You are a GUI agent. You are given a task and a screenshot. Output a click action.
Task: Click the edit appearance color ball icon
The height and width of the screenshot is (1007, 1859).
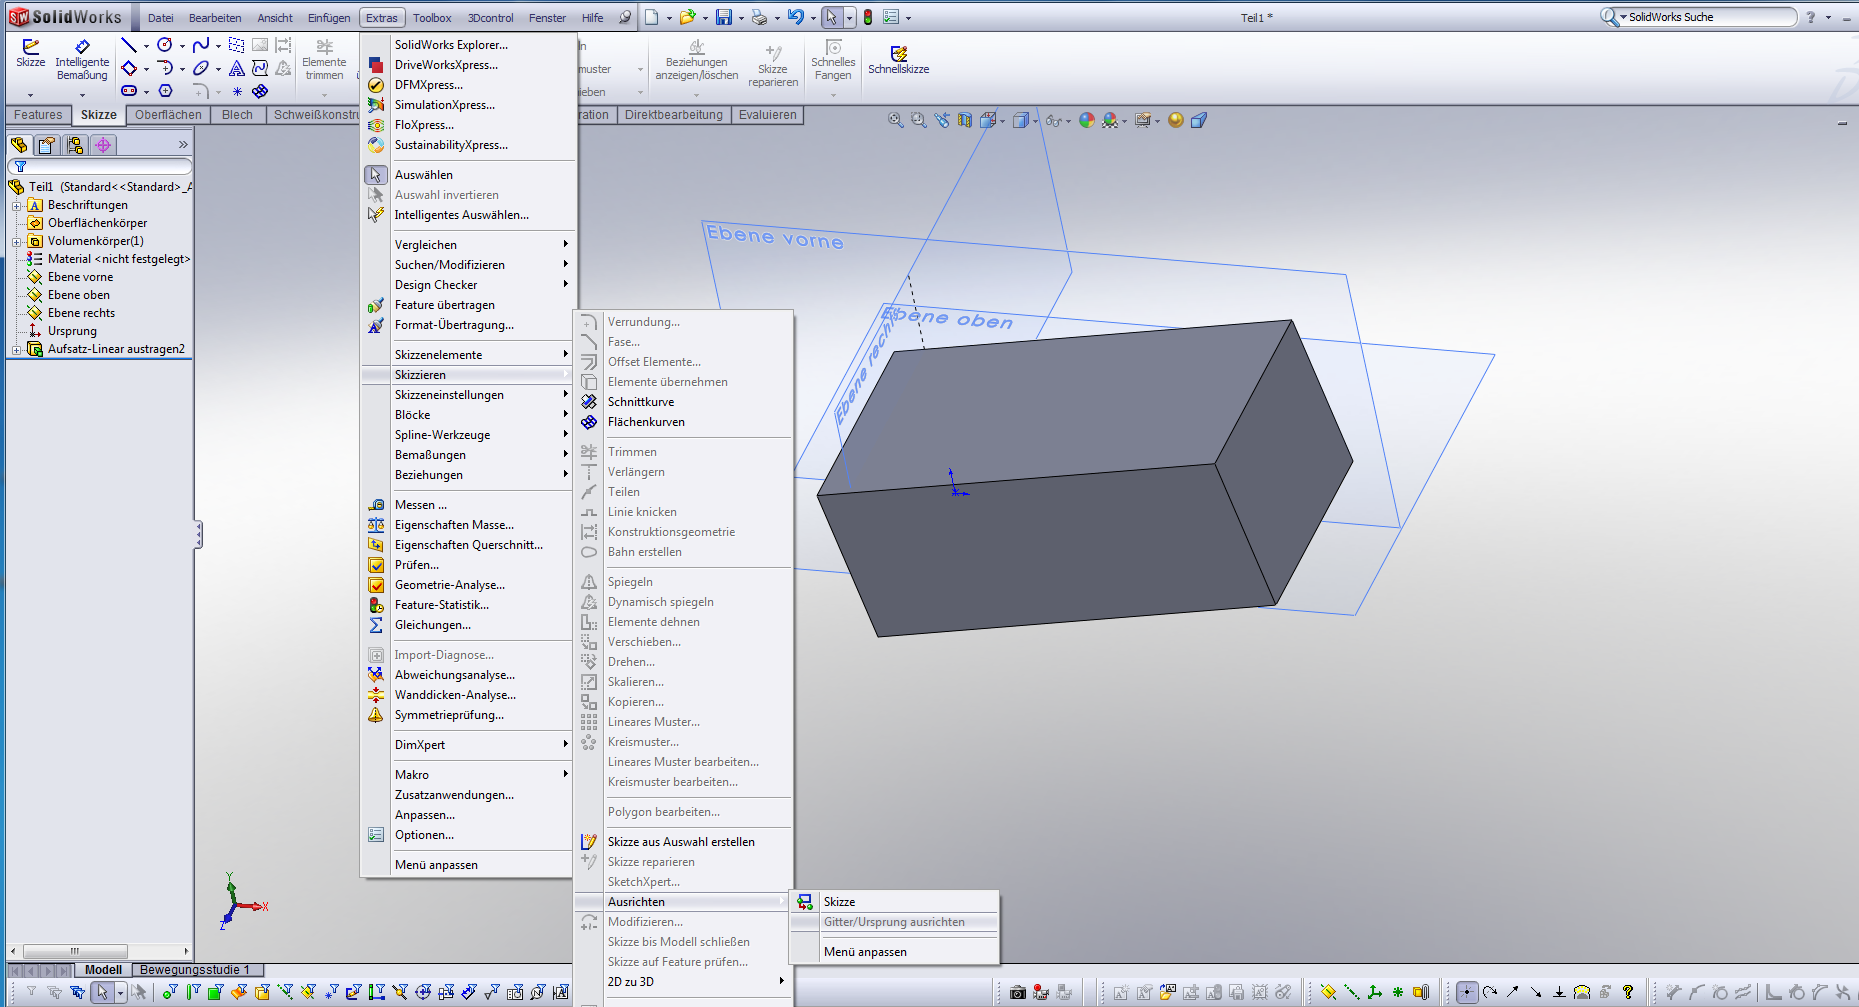pyautogui.click(x=1087, y=120)
